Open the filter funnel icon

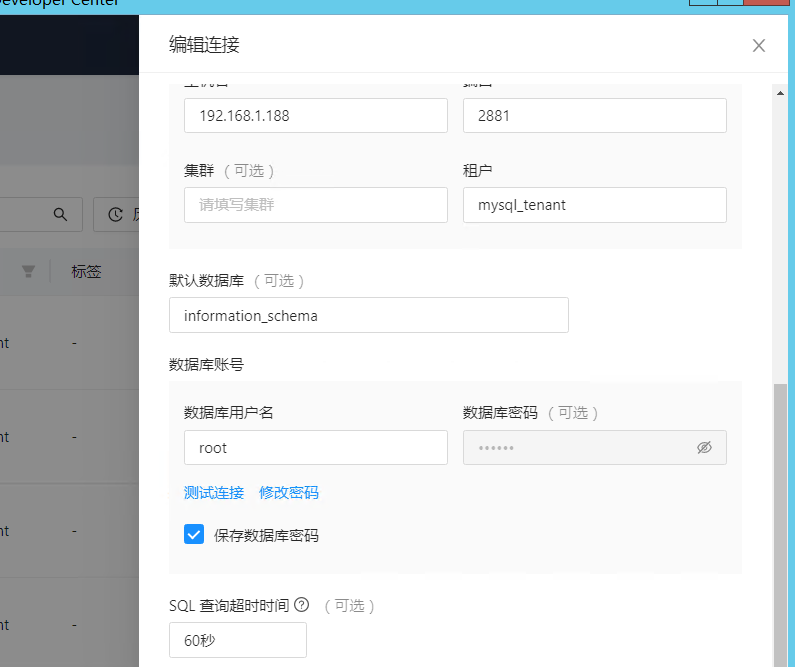(28, 271)
